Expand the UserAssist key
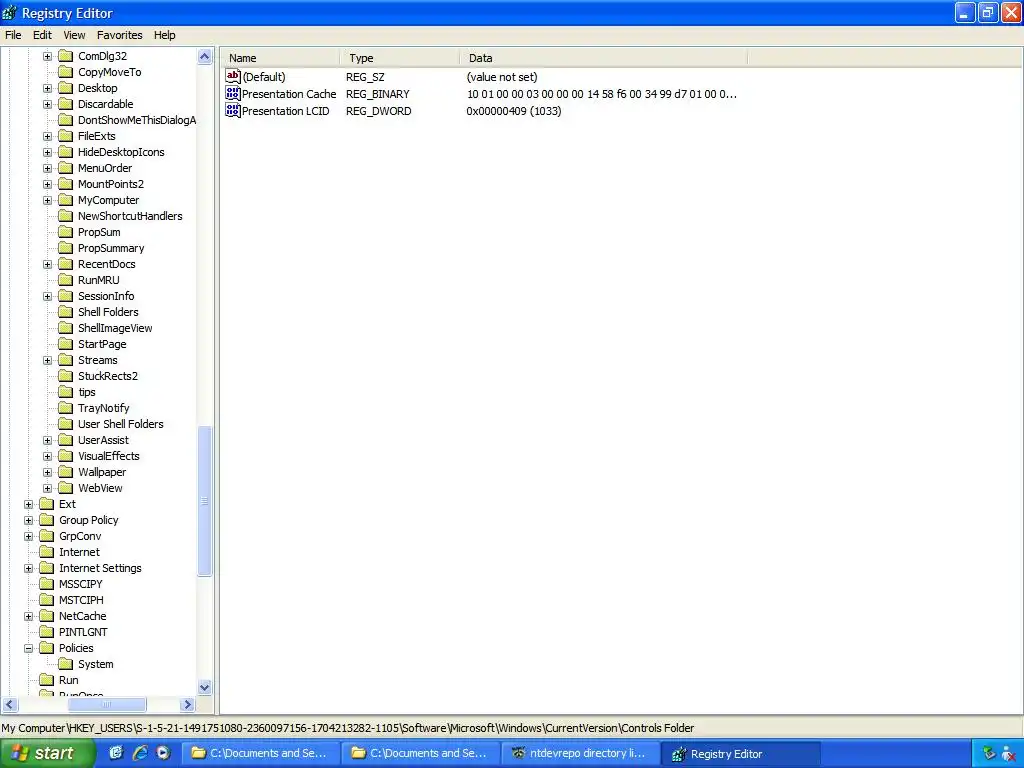Viewport: 1024px width, 768px height. click(x=48, y=440)
